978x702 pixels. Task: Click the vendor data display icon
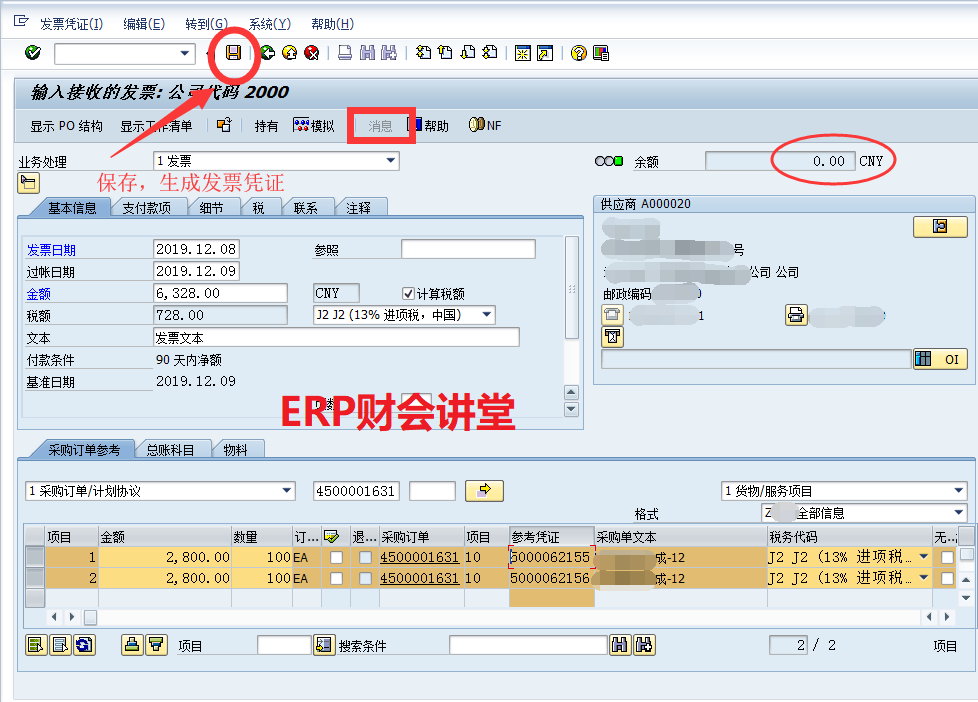[x=939, y=227]
